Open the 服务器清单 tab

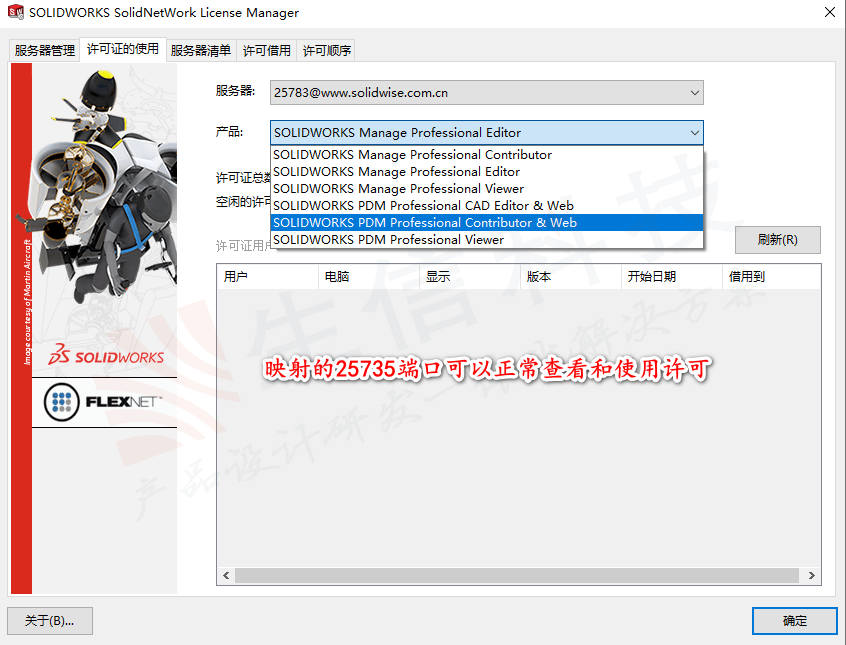[x=201, y=50]
